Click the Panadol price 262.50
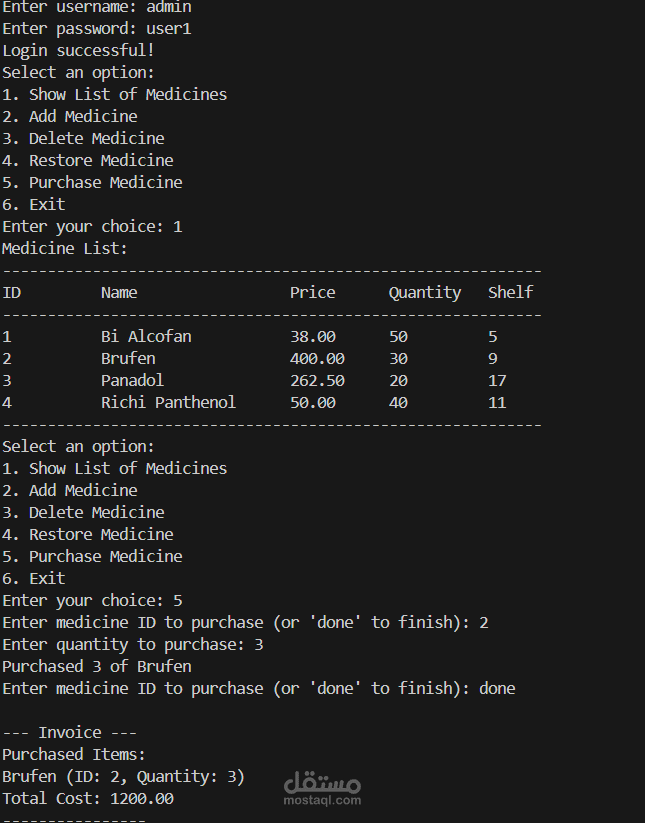Image resolution: width=645 pixels, height=823 pixels. [x=317, y=381]
